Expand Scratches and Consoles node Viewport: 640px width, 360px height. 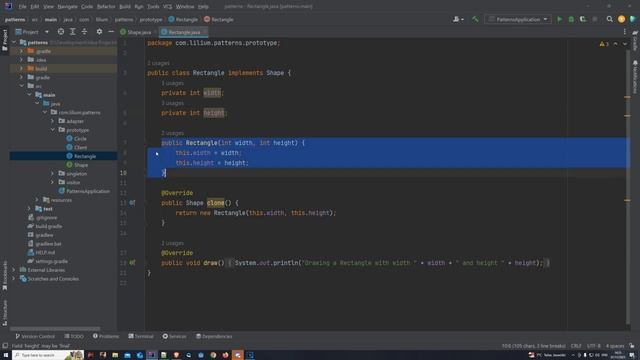14,279
